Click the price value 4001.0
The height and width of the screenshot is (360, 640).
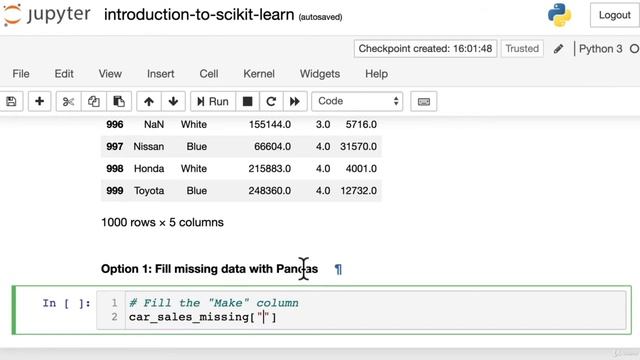tap(361, 169)
